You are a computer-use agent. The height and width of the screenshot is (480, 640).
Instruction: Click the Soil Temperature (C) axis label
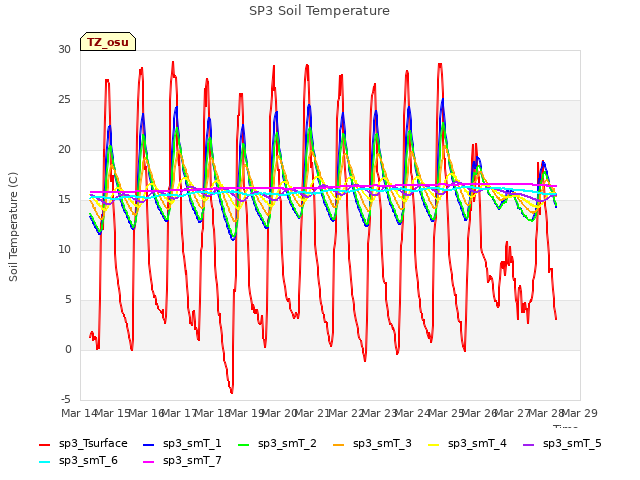point(13,227)
